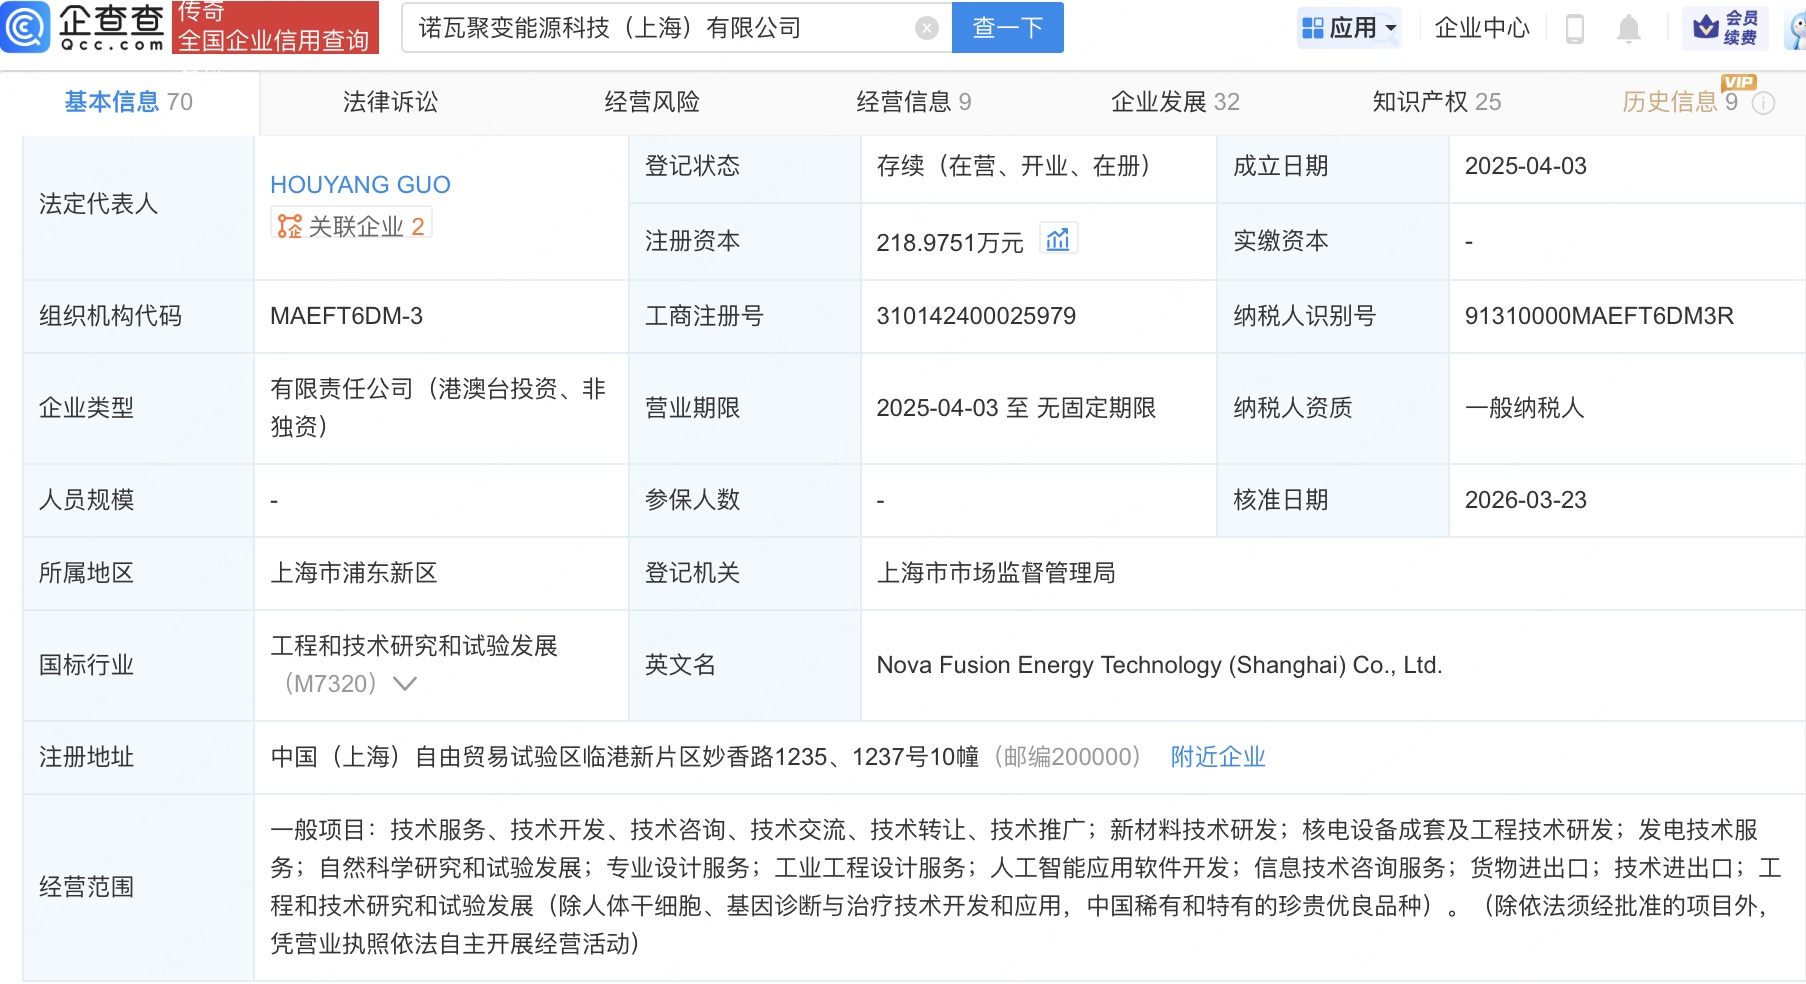Select the 知识产权 tab
The image size is (1806, 984).
point(1436,102)
